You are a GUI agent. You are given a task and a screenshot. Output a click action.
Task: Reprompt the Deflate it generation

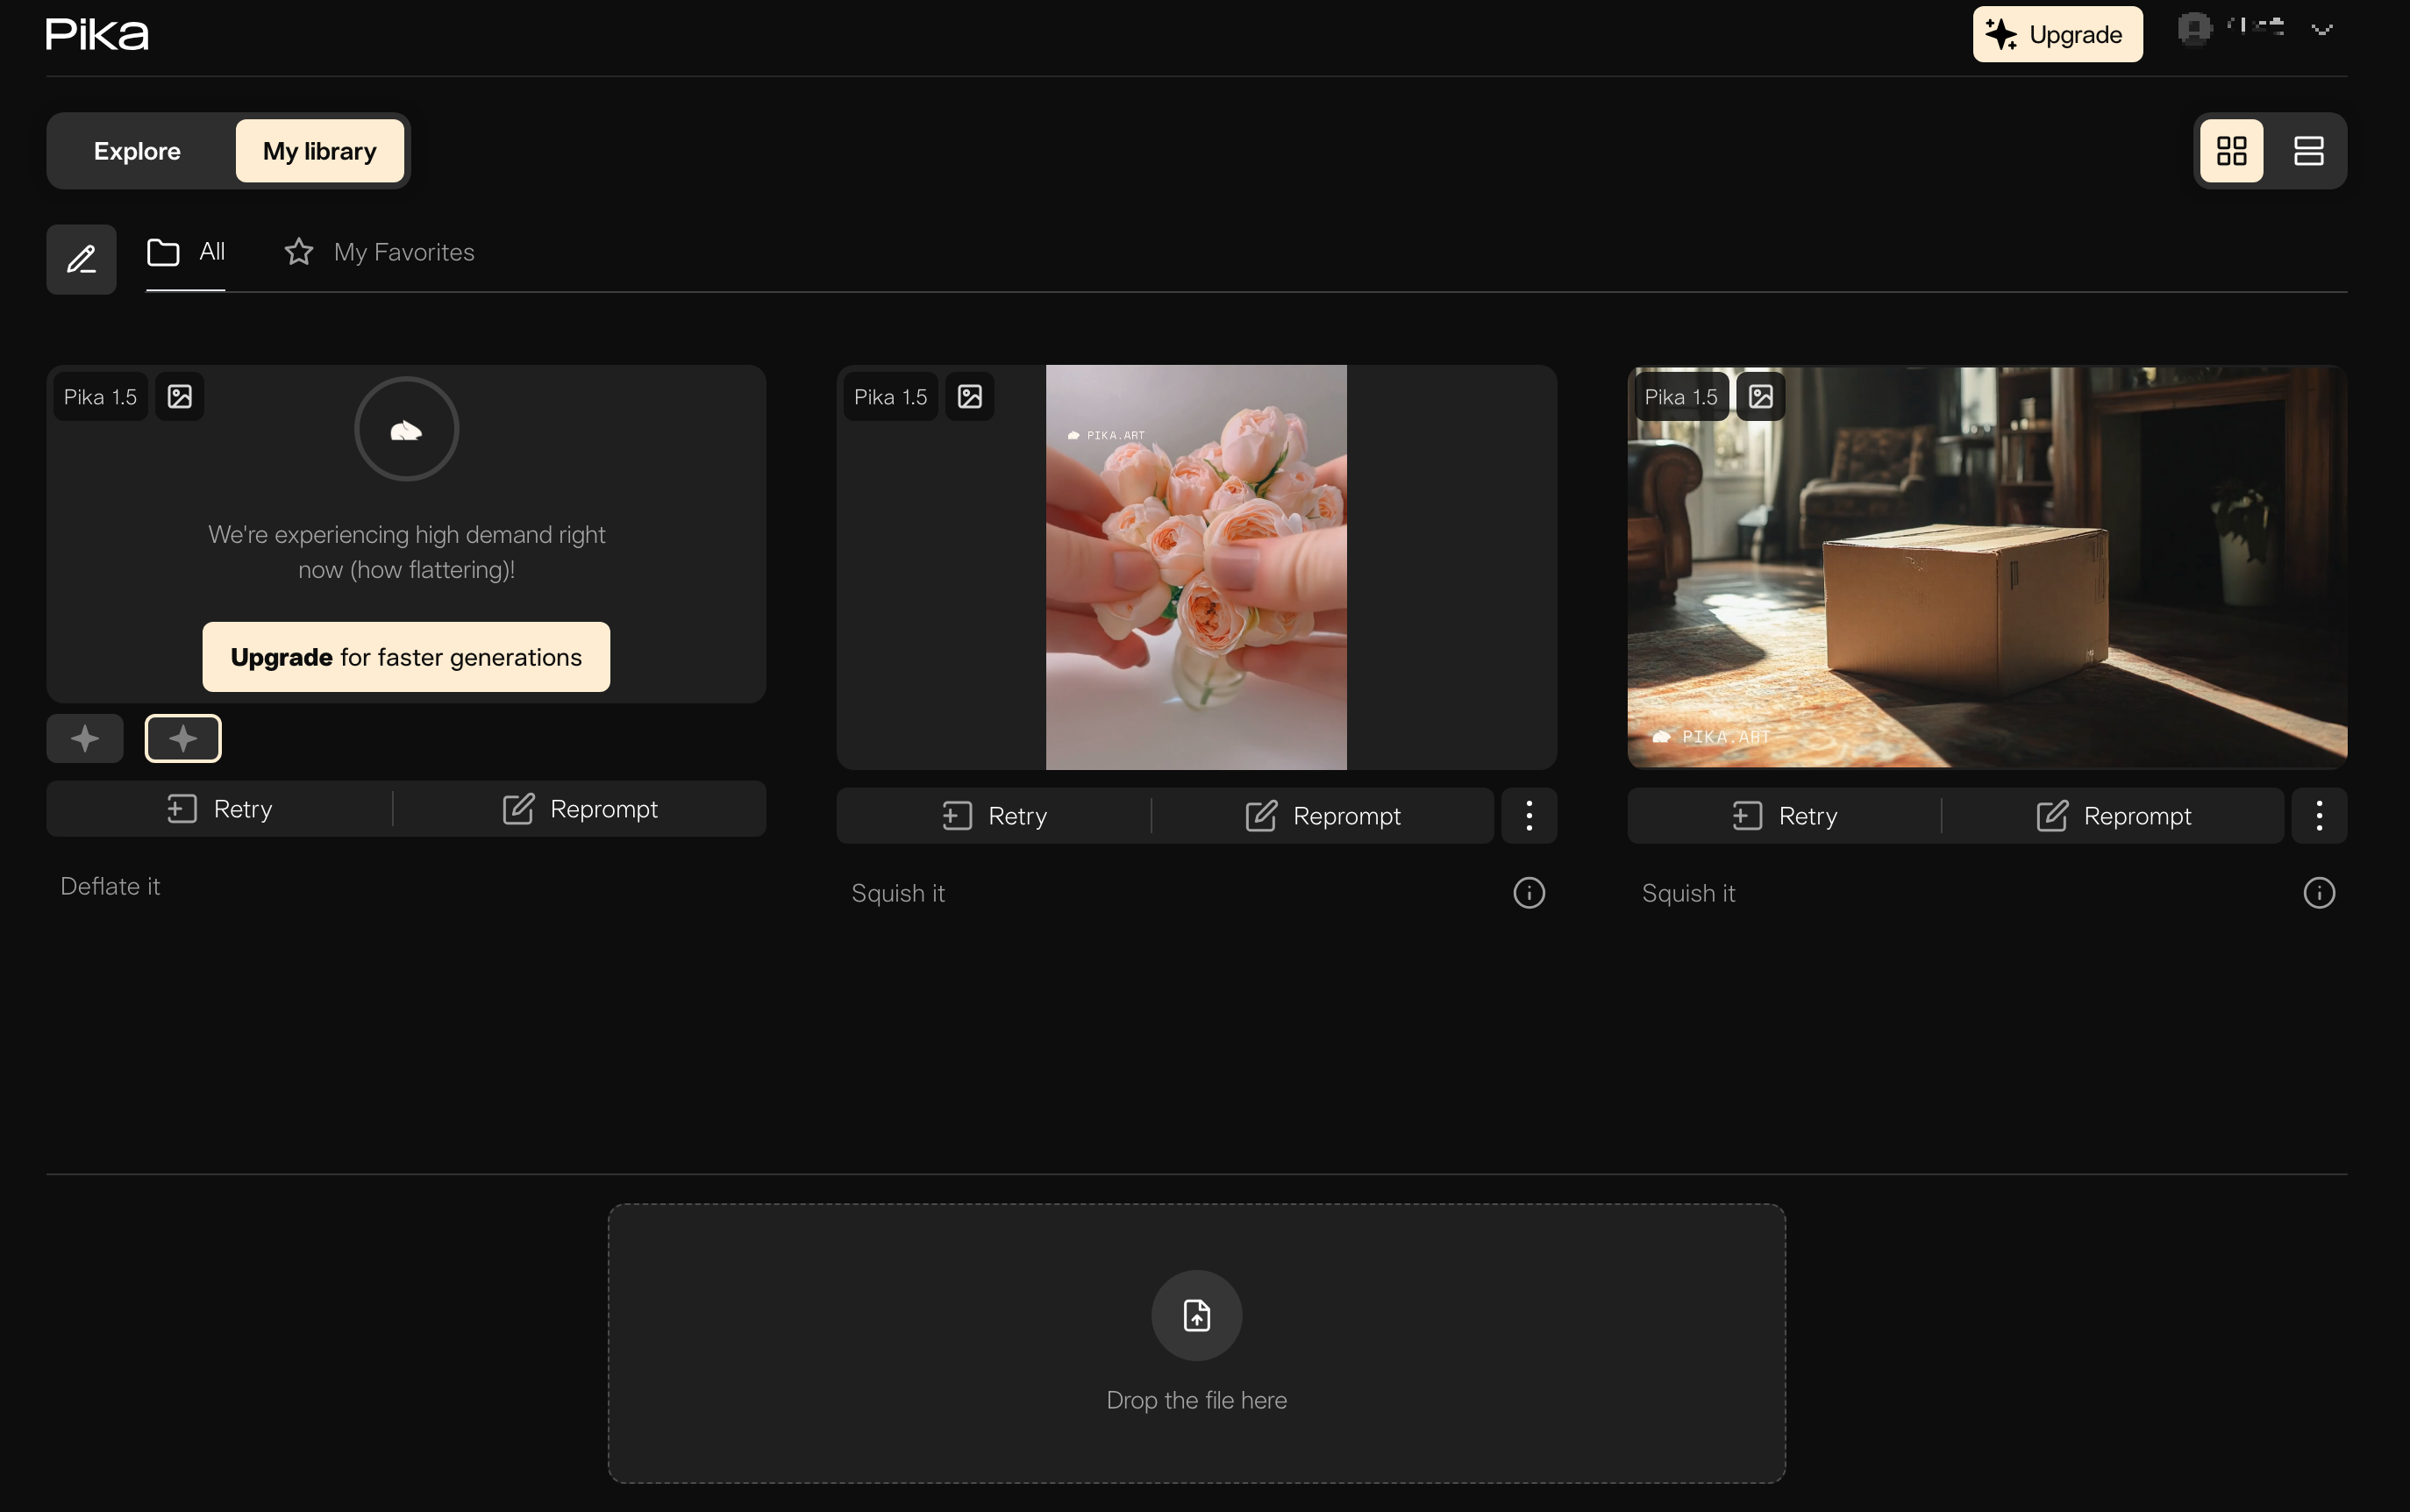coord(580,809)
